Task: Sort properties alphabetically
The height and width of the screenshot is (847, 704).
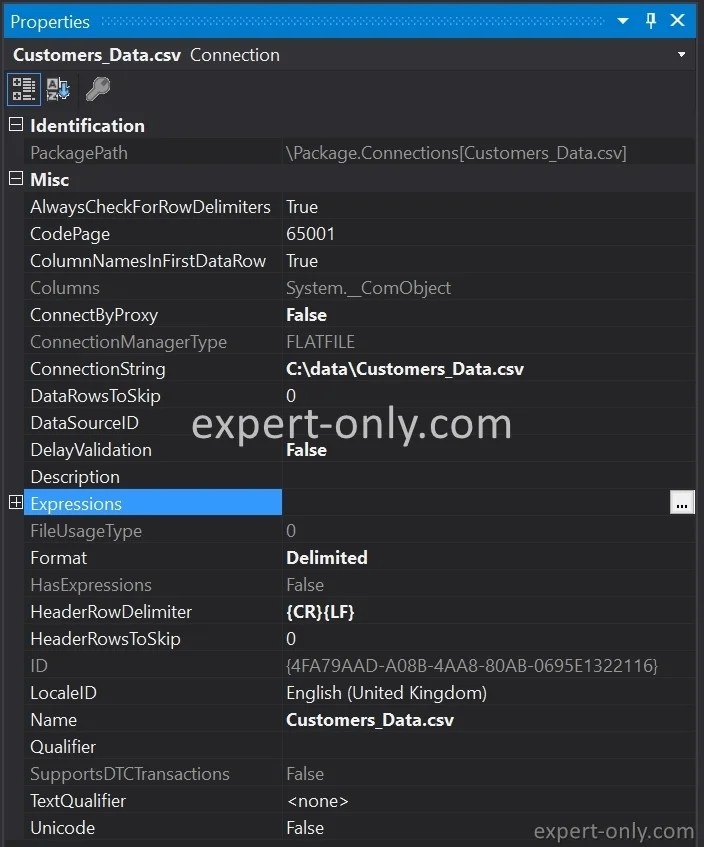Action: point(58,89)
